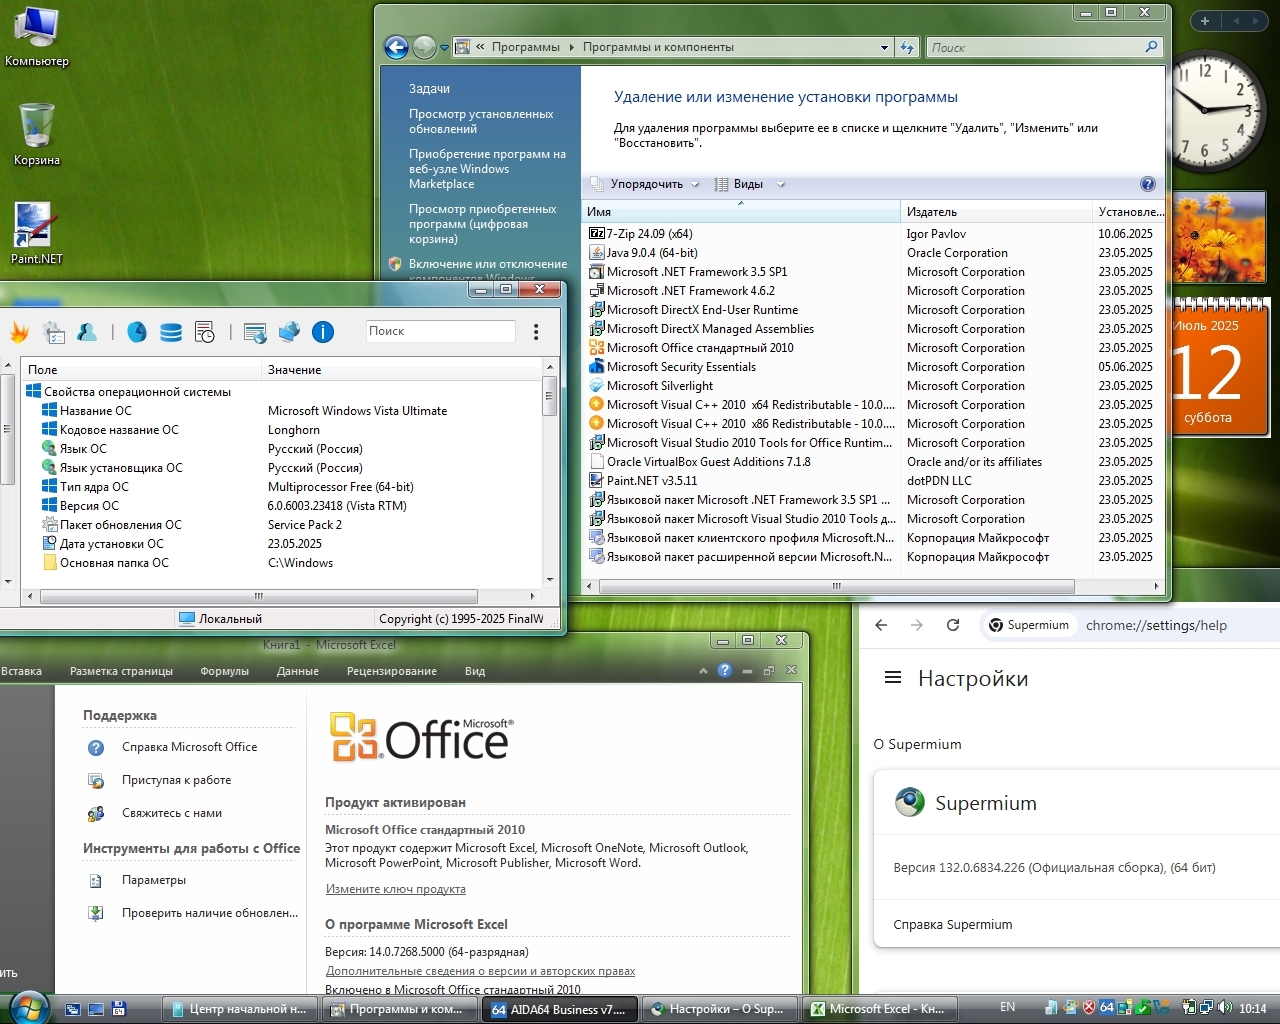This screenshot has width=1280, height=1024.
Task: Click the magnifier in Programs search box
Action: (x=1151, y=46)
